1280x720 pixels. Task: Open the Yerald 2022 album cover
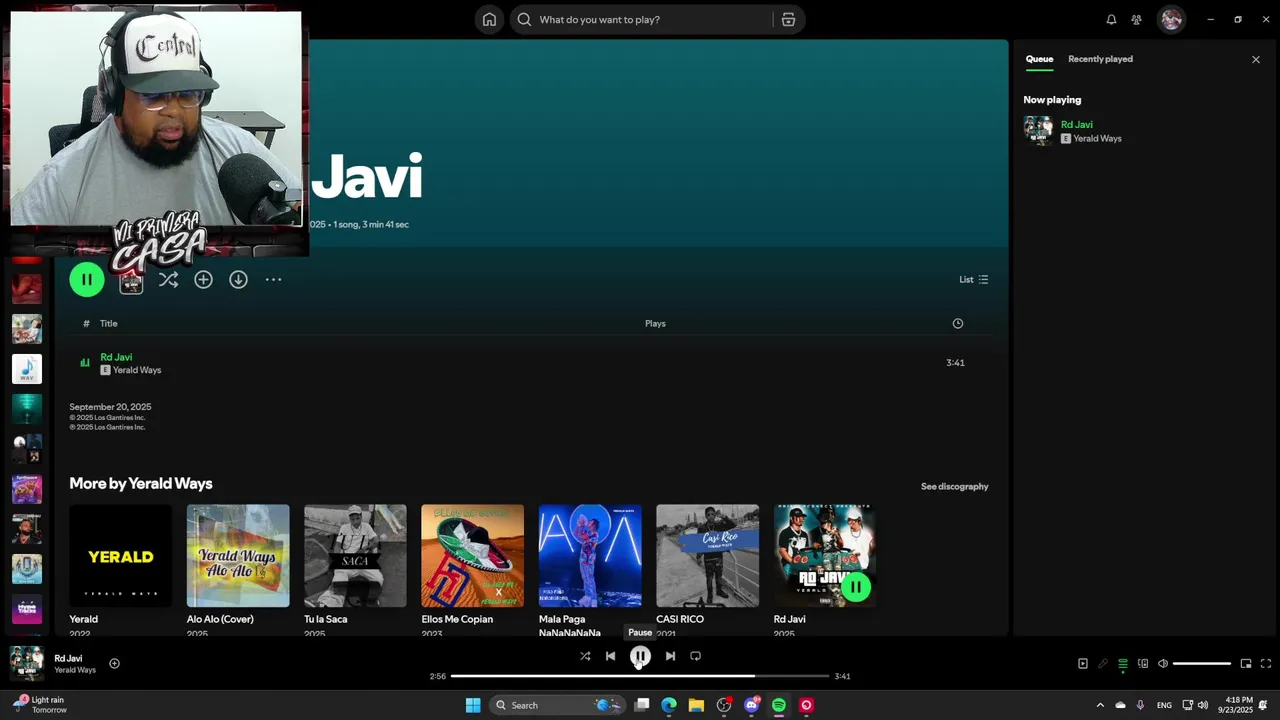(x=121, y=556)
